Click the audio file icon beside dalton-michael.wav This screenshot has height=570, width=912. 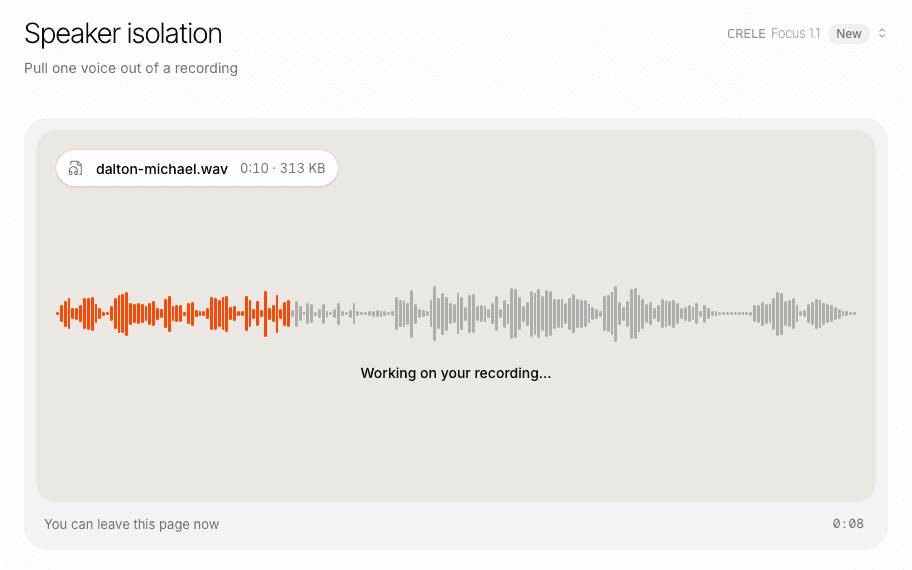point(75,169)
